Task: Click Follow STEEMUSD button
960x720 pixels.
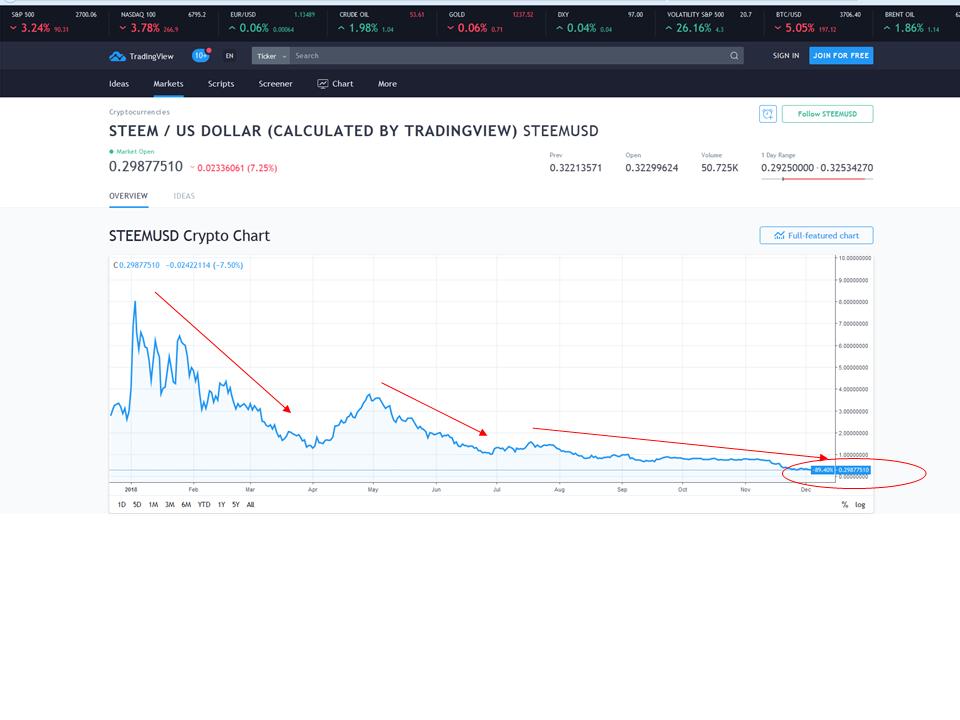Action: pyautogui.click(x=827, y=114)
